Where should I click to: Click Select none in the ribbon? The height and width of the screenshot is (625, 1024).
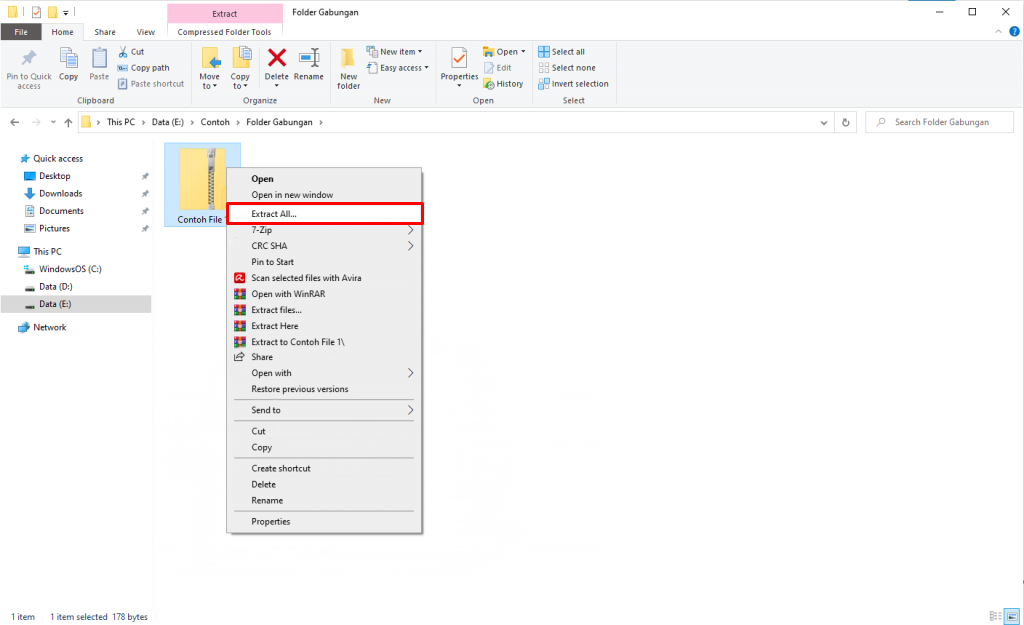coord(567,67)
